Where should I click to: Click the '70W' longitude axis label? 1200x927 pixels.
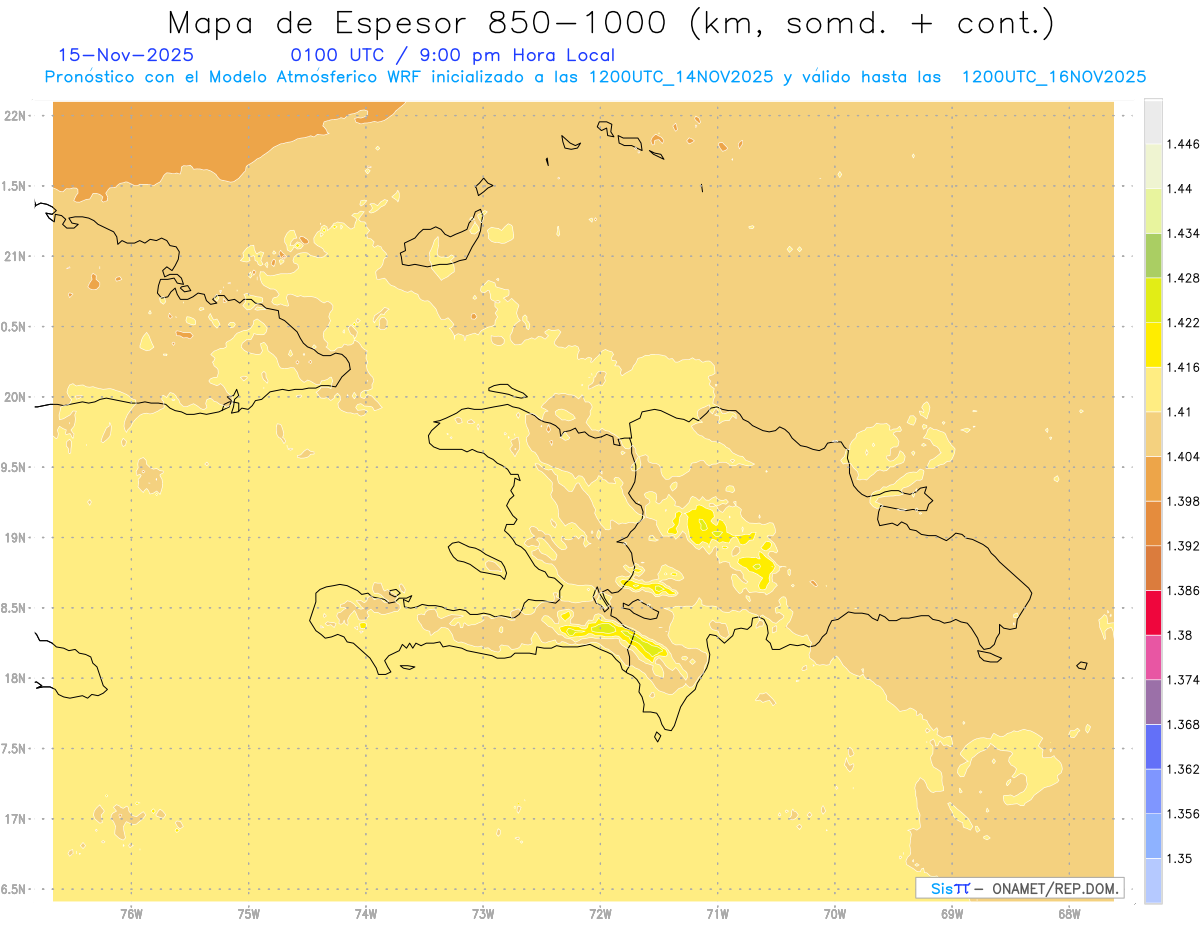point(835,914)
